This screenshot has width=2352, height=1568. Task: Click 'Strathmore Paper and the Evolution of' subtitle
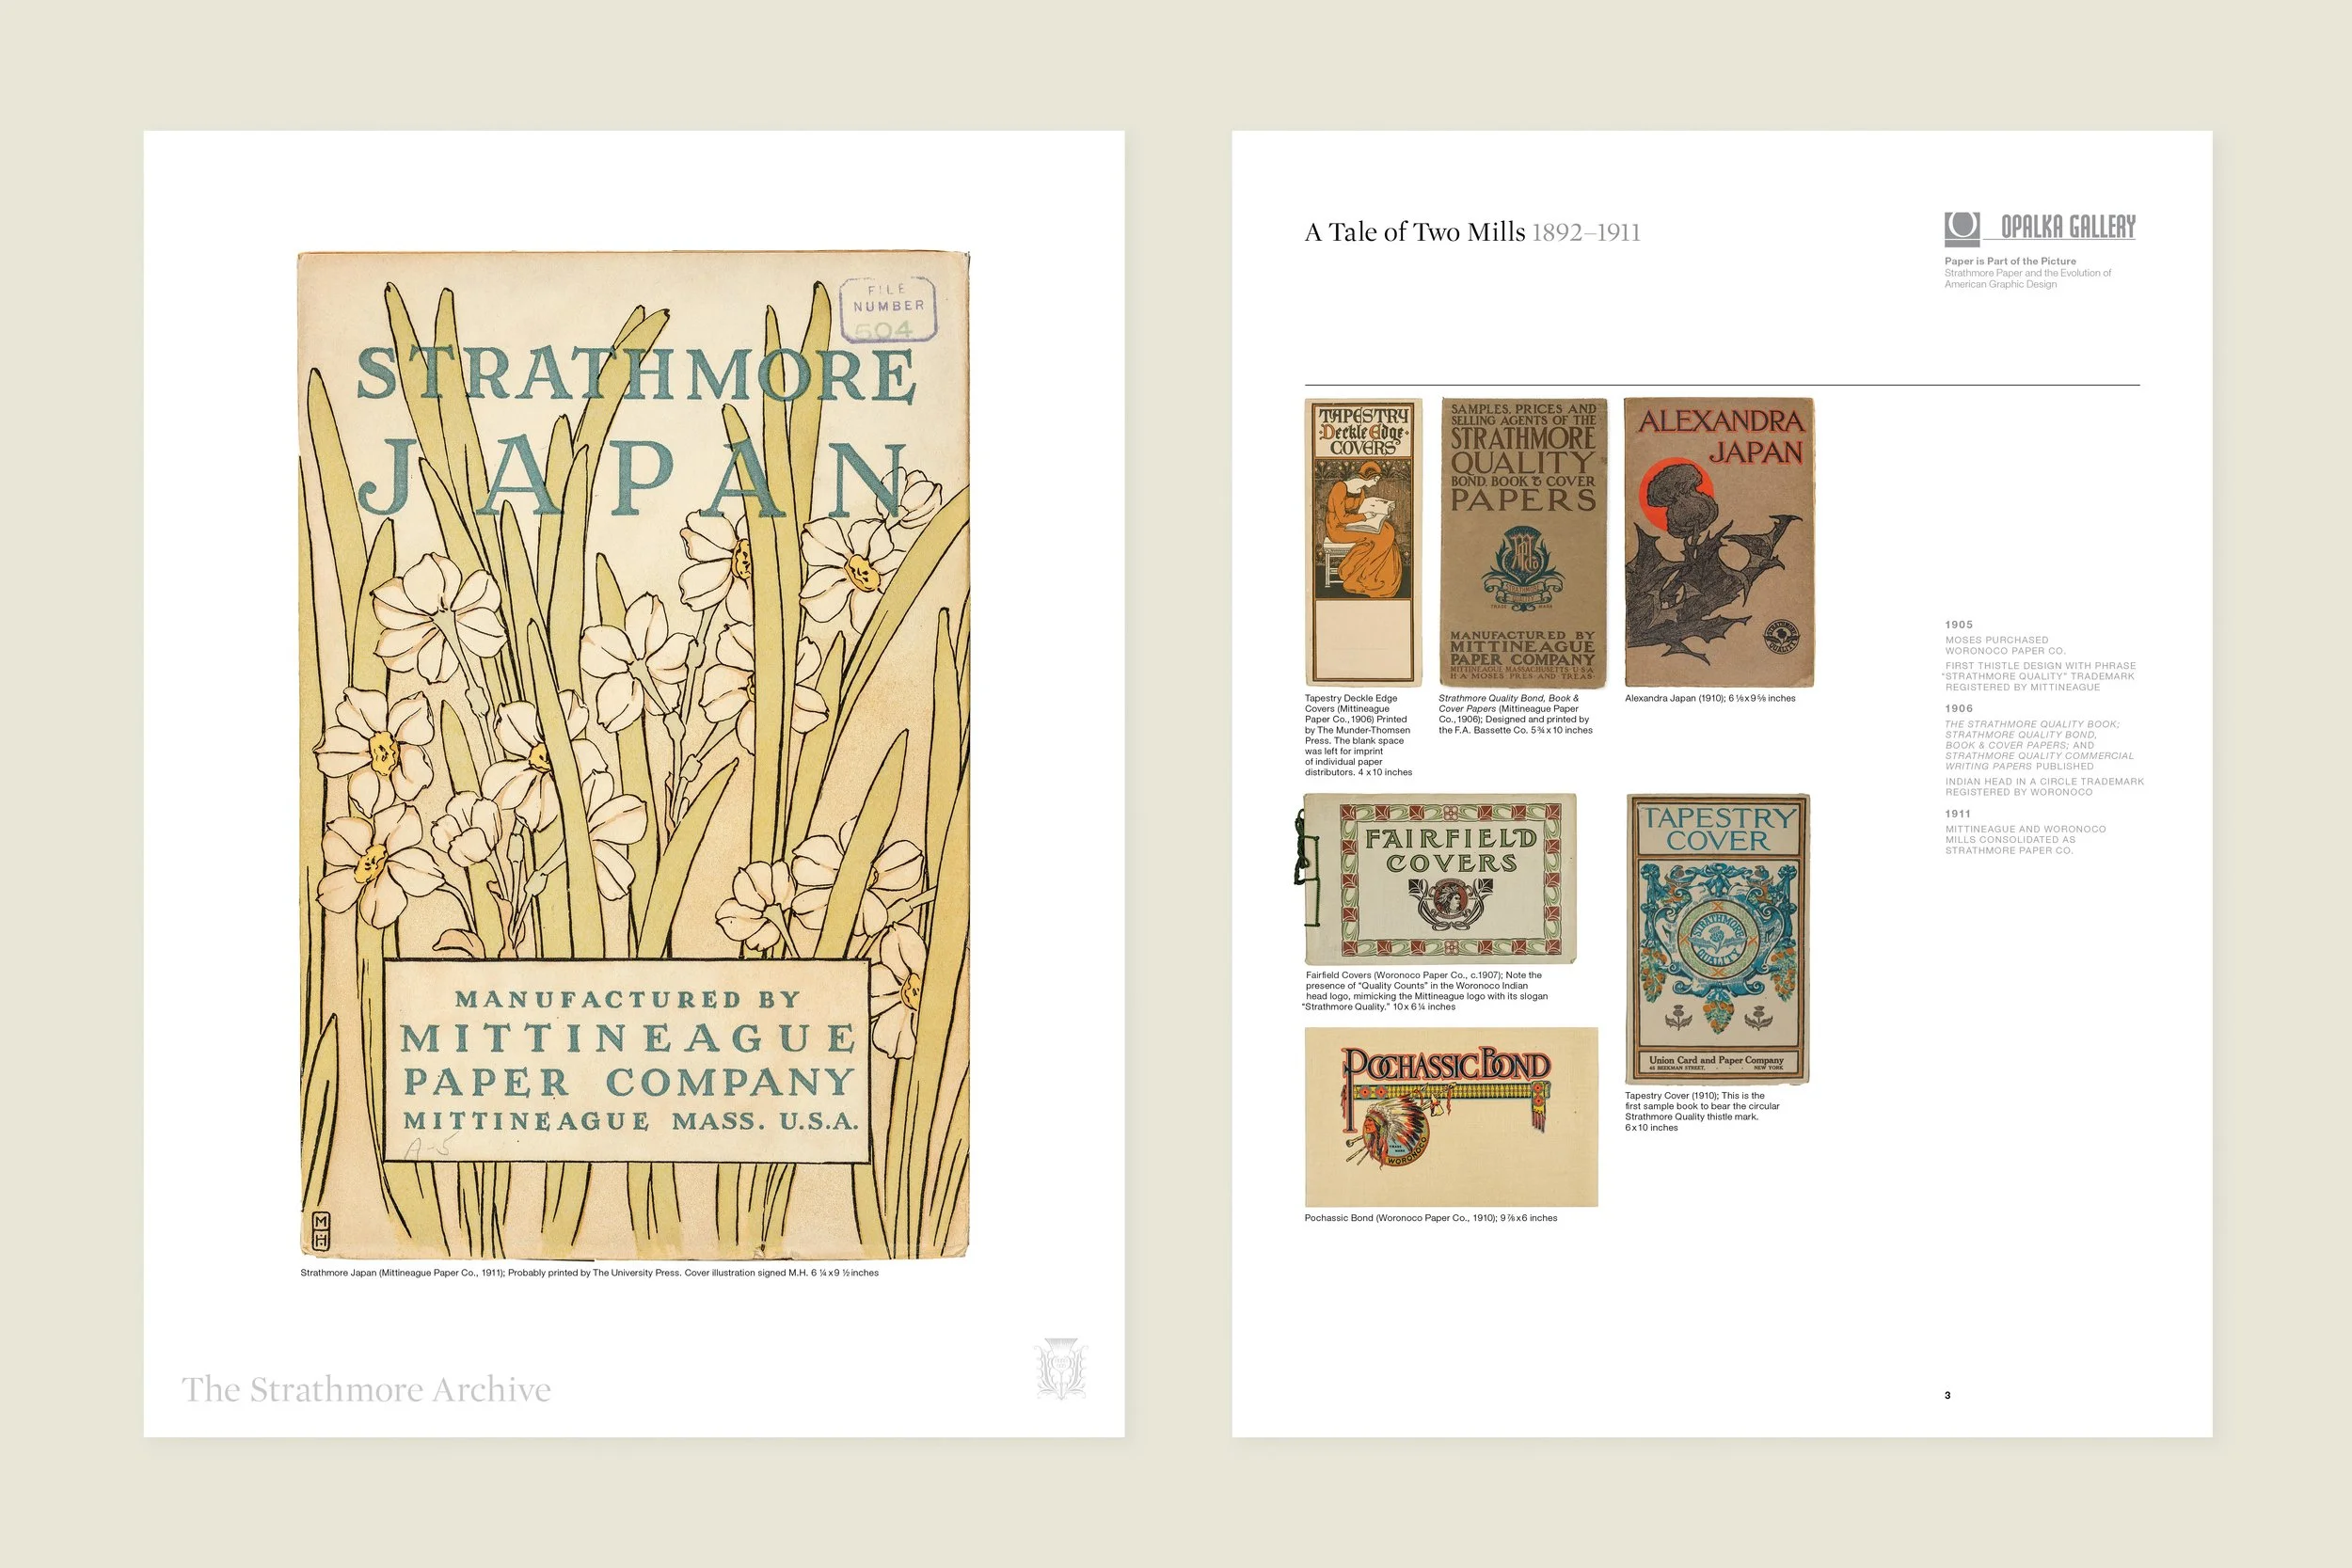(x=2028, y=273)
